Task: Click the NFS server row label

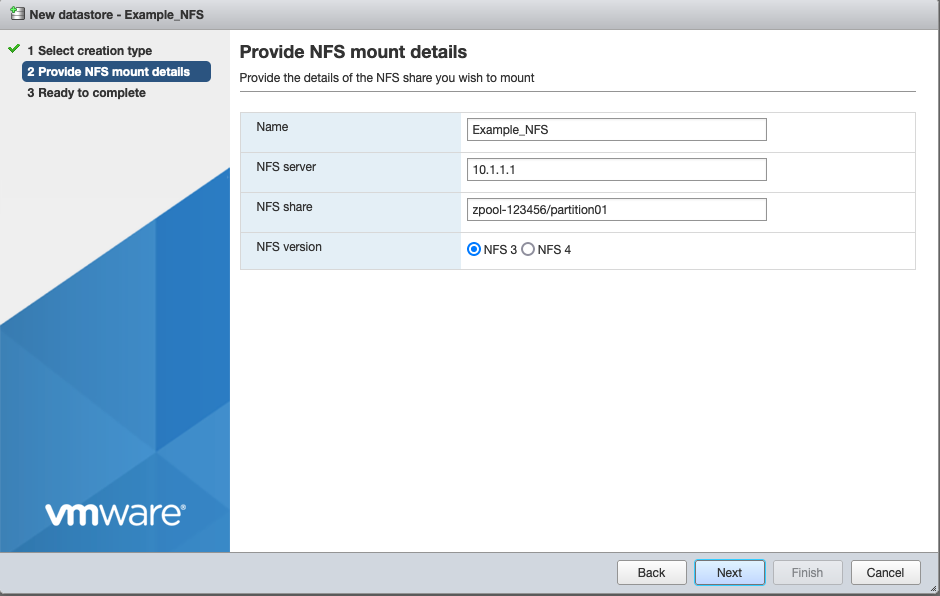Action: 285,167
